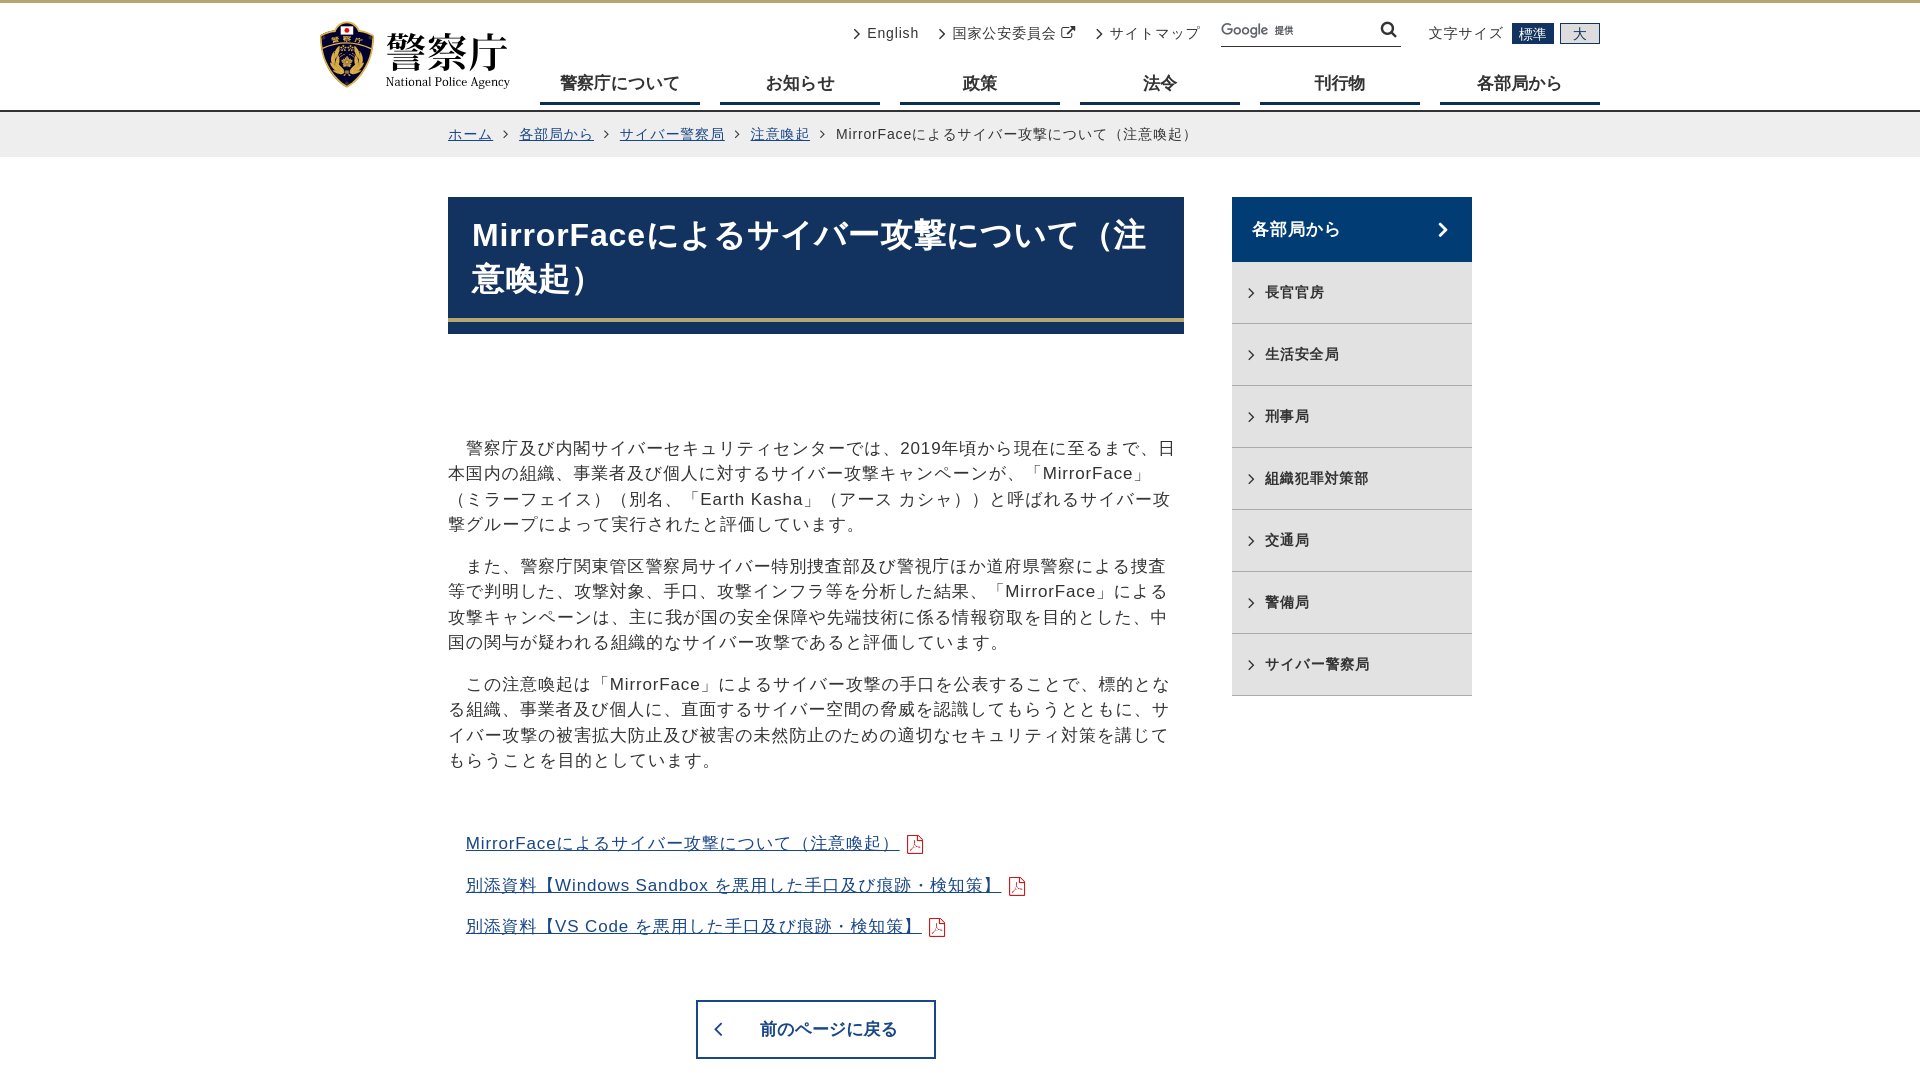Go to 注意喚起 breadcrumb

[x=780, y=134]
